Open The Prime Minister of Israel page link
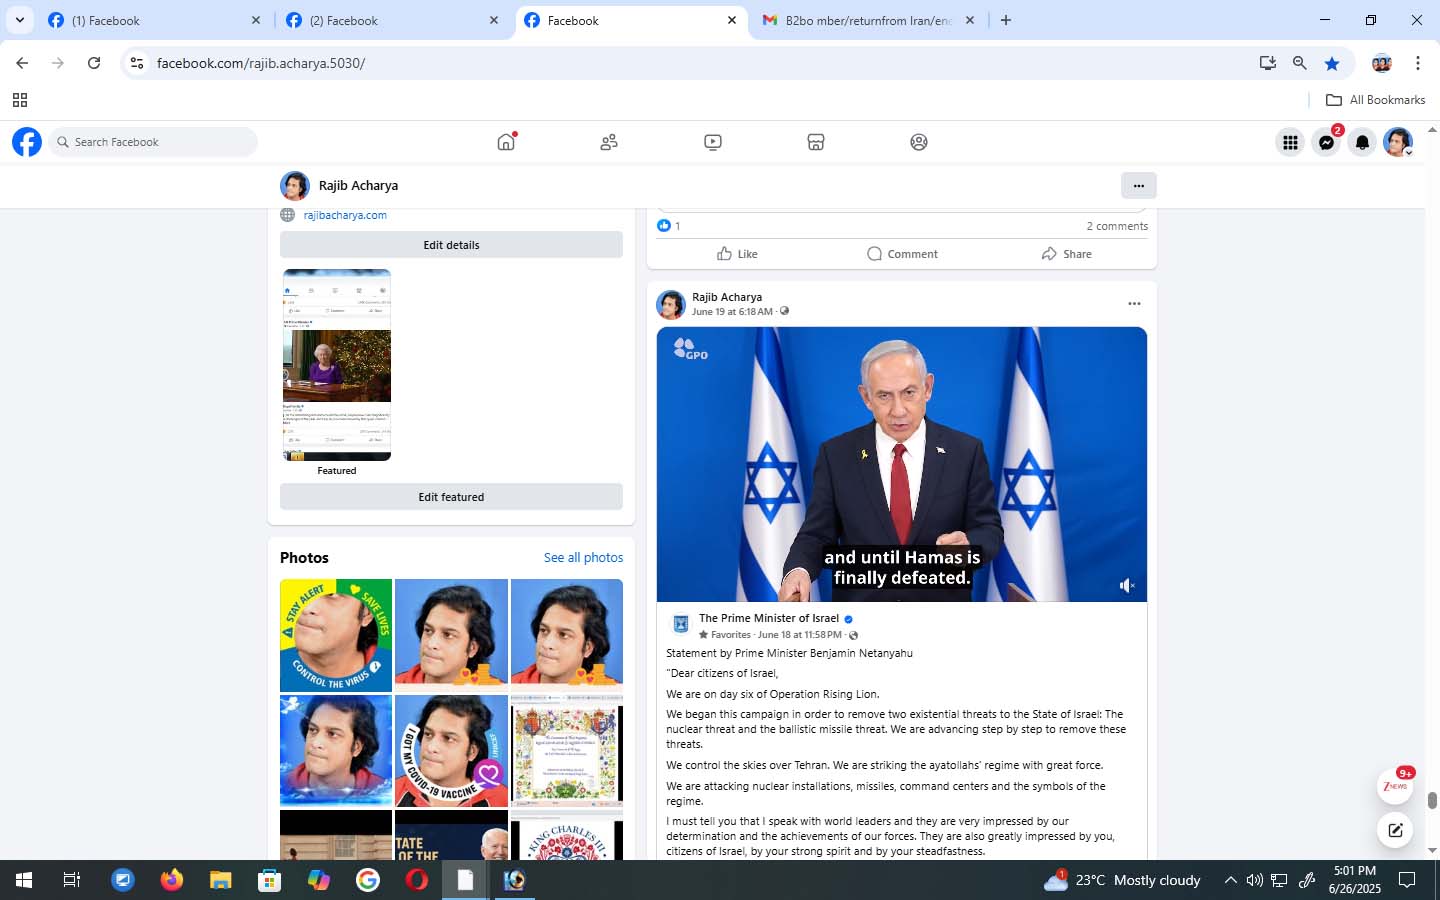The height and width of the screenshot is (900, 1440). click(x=769, y=618)
